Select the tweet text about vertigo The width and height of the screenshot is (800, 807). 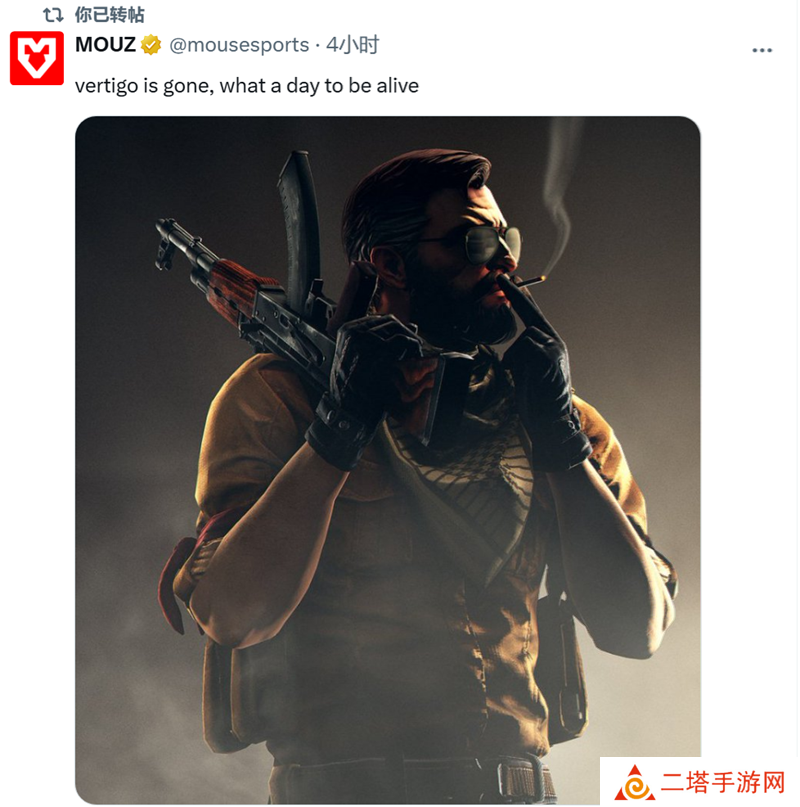pyautogui.click(x=247, y=86)
